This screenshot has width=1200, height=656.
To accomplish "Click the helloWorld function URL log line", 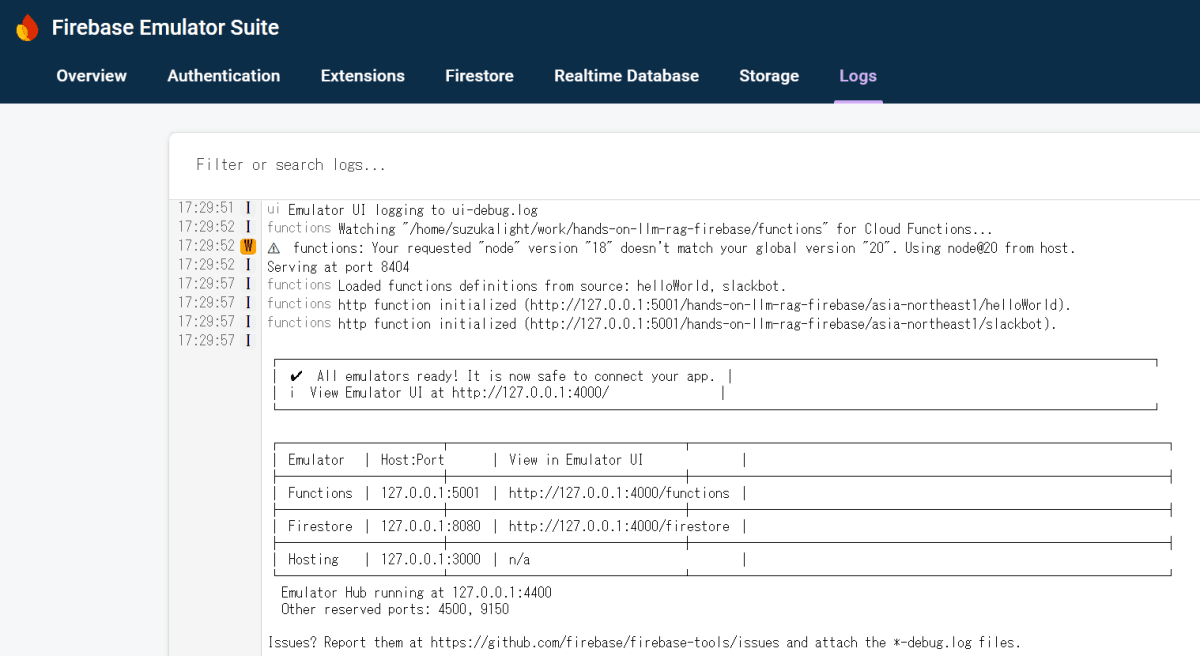I will click(x=669, y=304).
